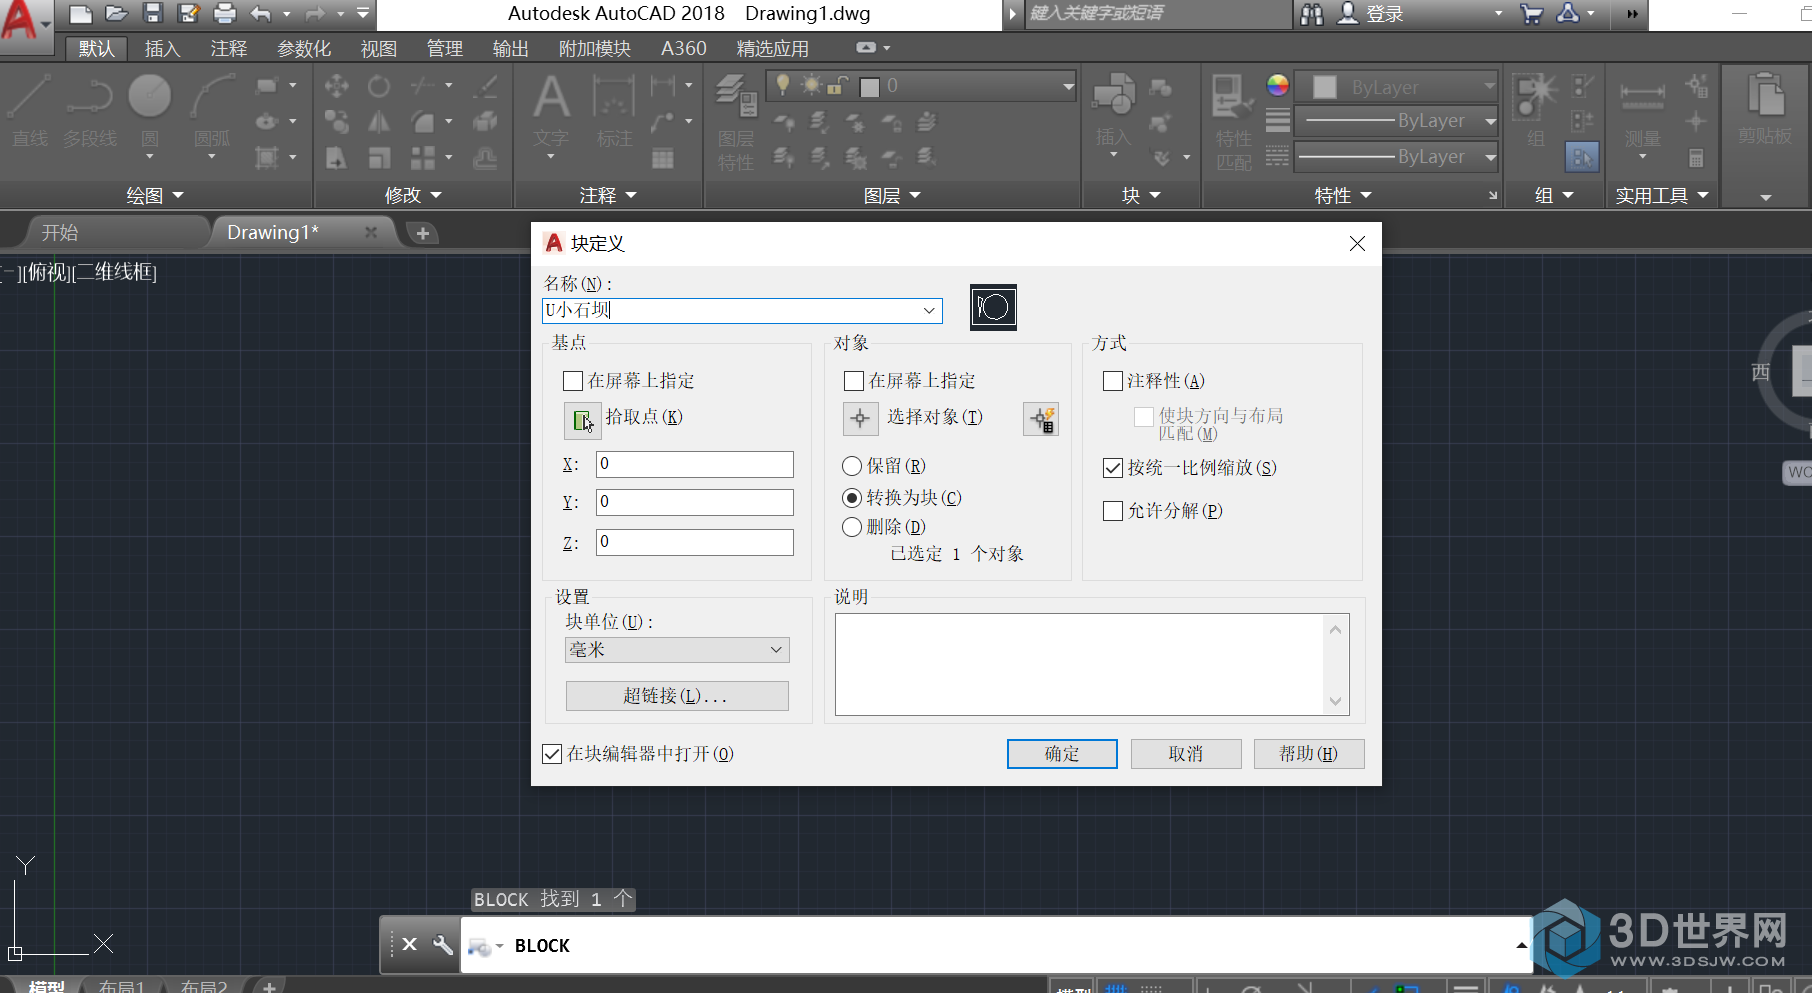Screen dimensions: 1812x993
Task: Select the 删除(D) radio button
Action: [852, 527]
